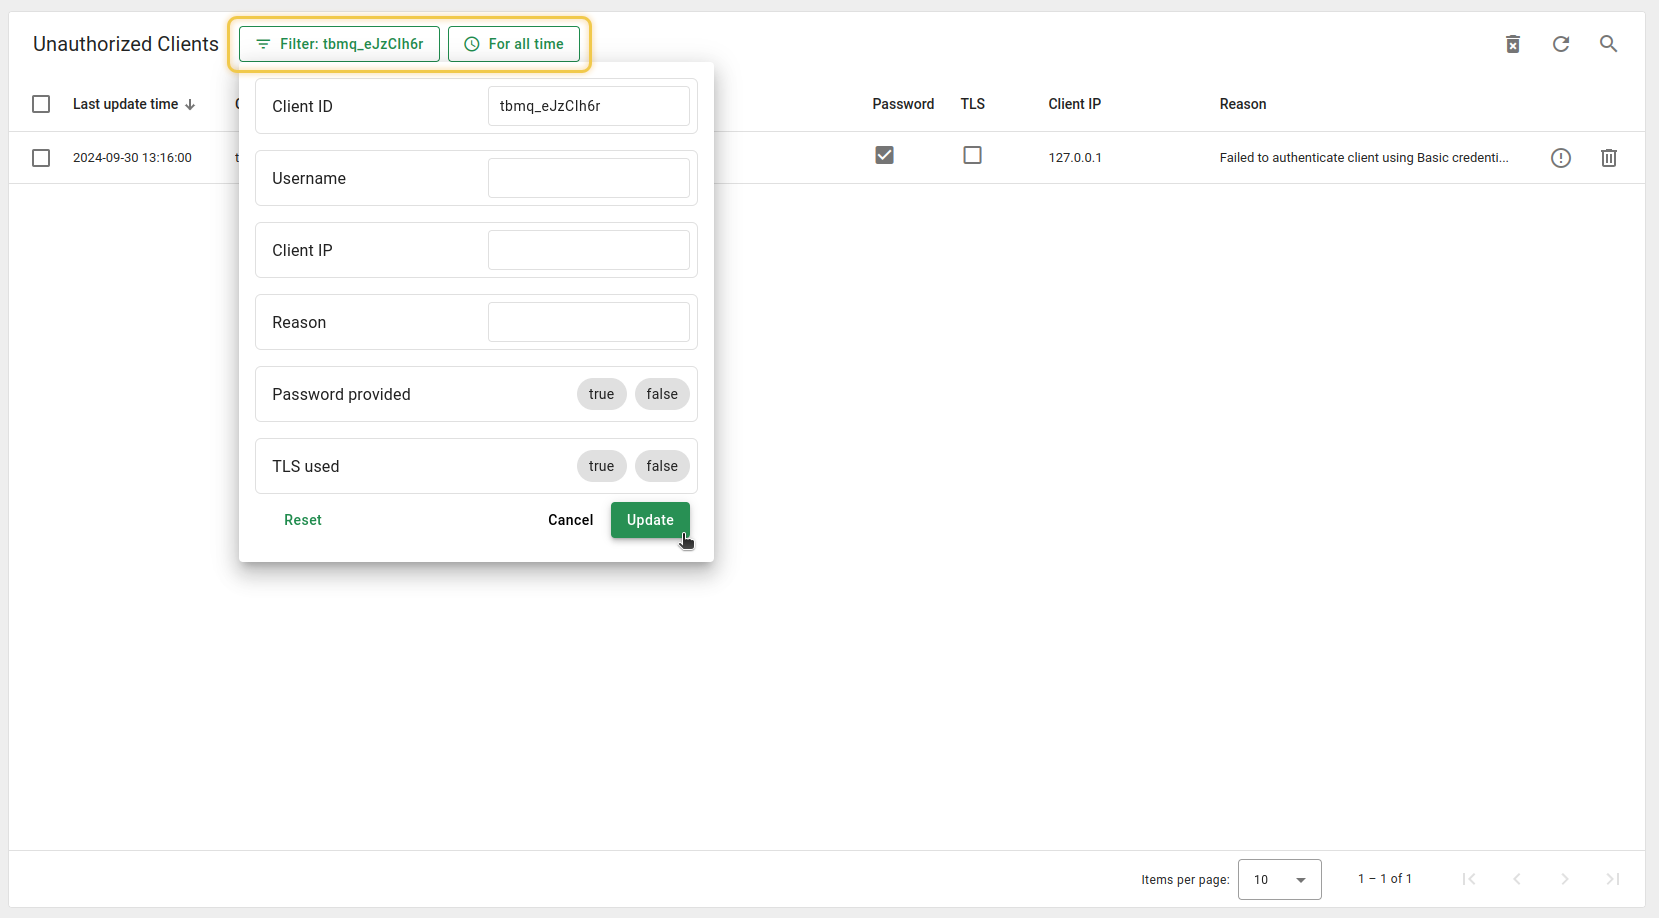Viewport: 1659px width, 918px height.
Task: Delete the 127.0.0.1 client row
Action: coord(1608,158)
